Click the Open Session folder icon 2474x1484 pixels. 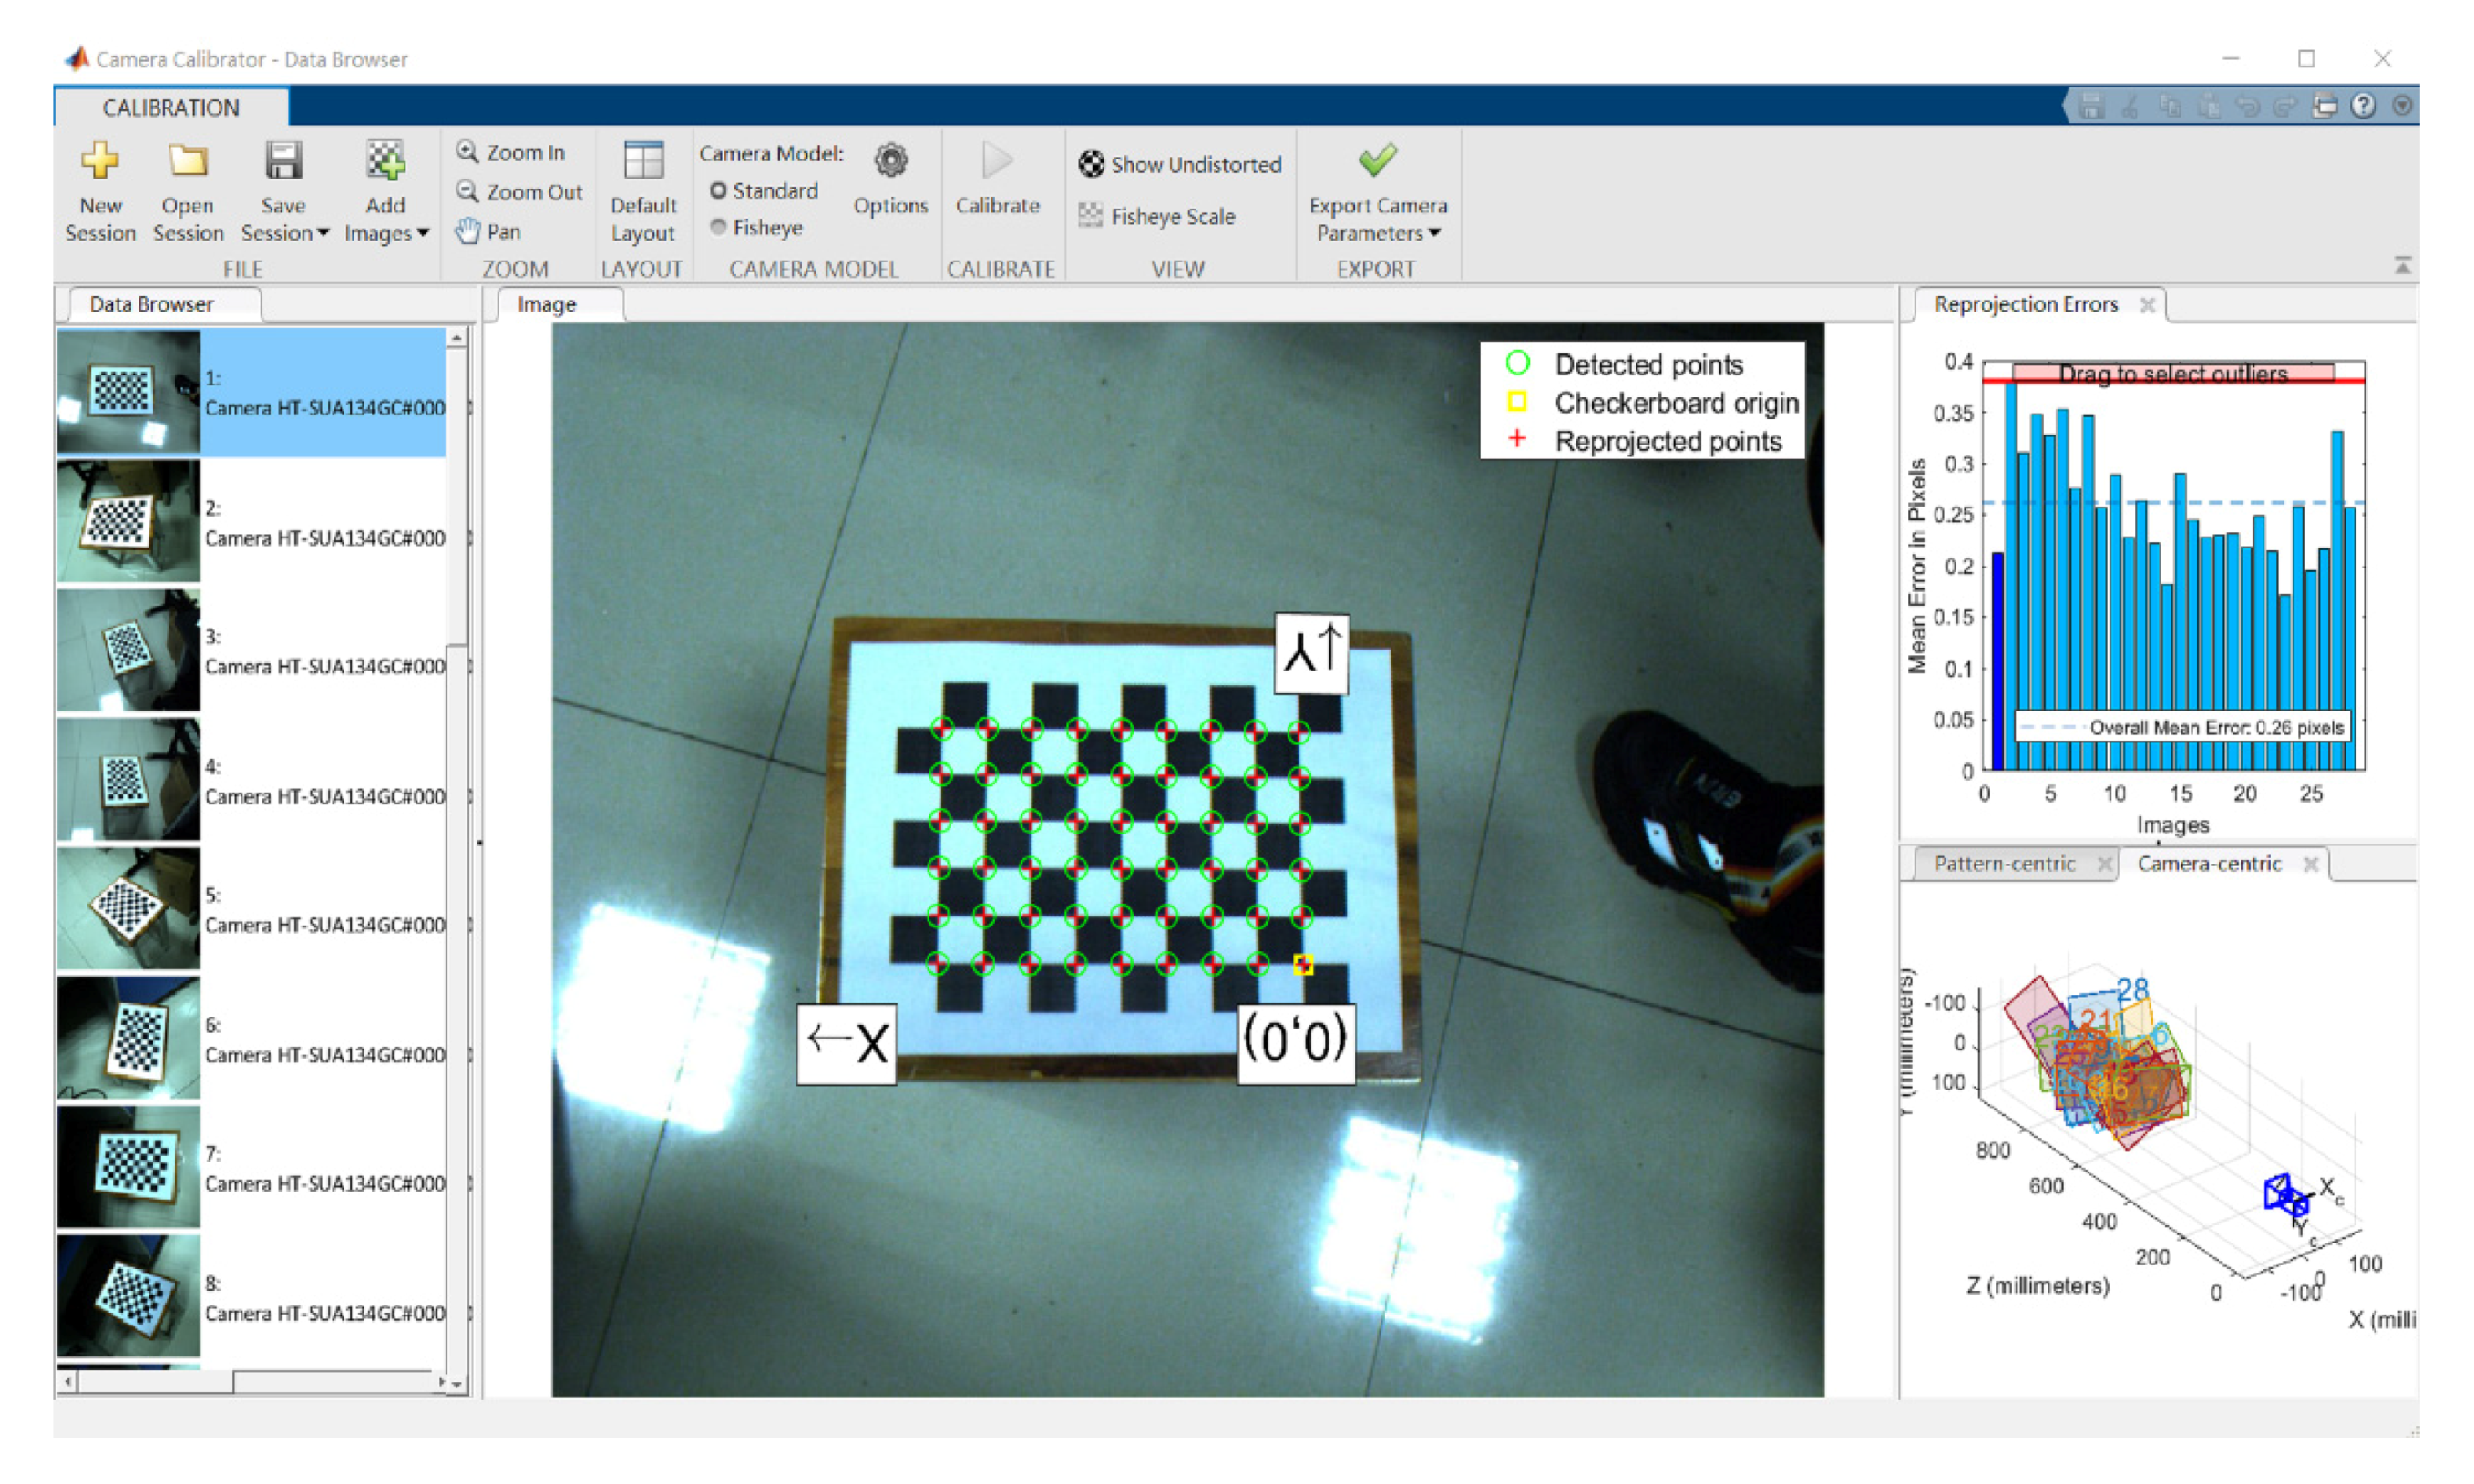(x=187, y=160)
